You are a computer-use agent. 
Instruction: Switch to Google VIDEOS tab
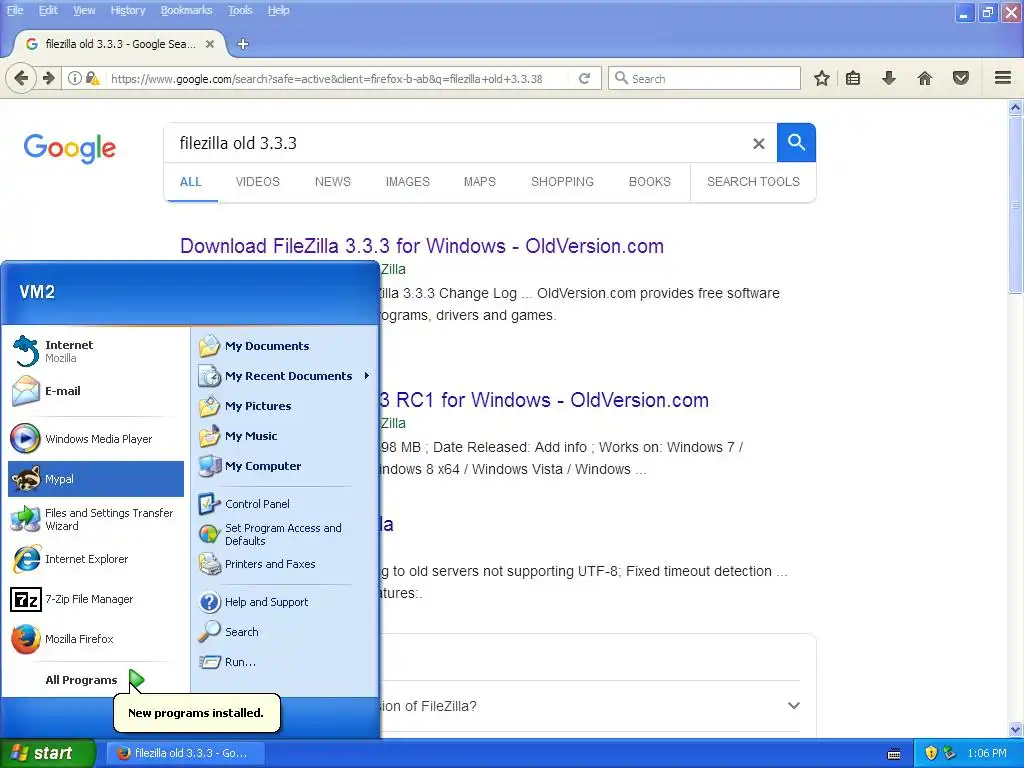point(257,182)
